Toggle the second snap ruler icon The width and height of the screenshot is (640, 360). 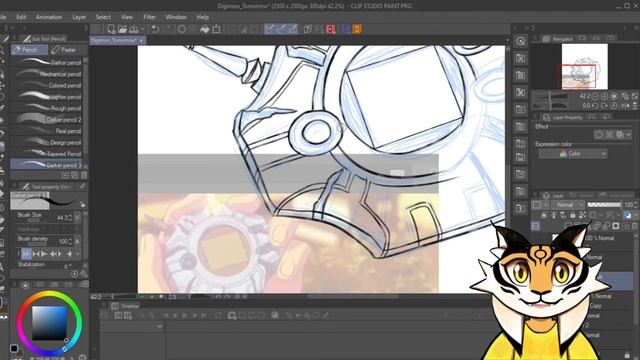point(281,29)
